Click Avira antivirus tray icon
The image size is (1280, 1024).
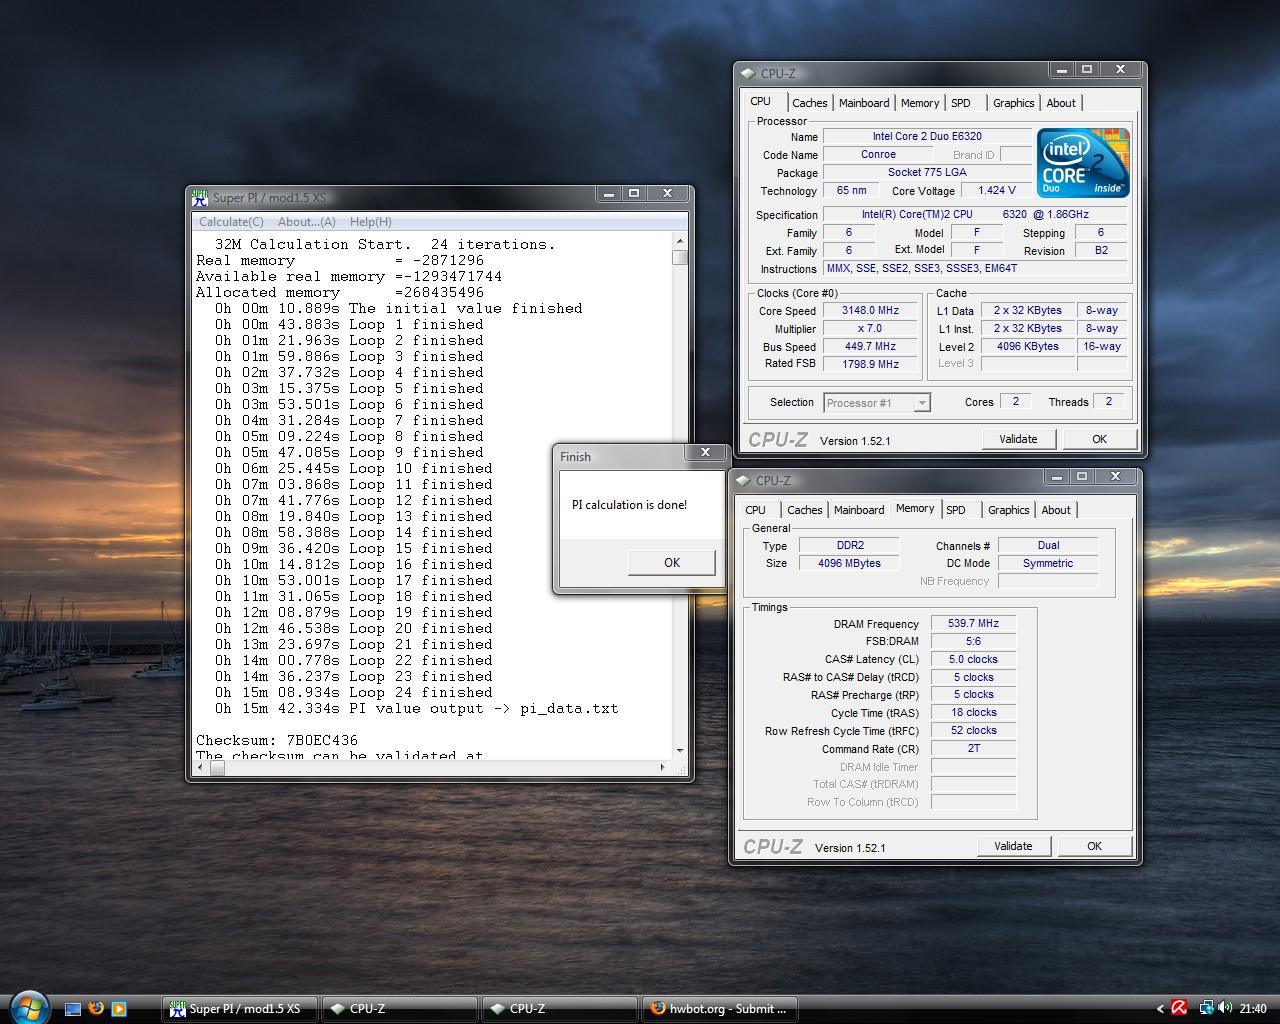(x=1179, y=1009)
